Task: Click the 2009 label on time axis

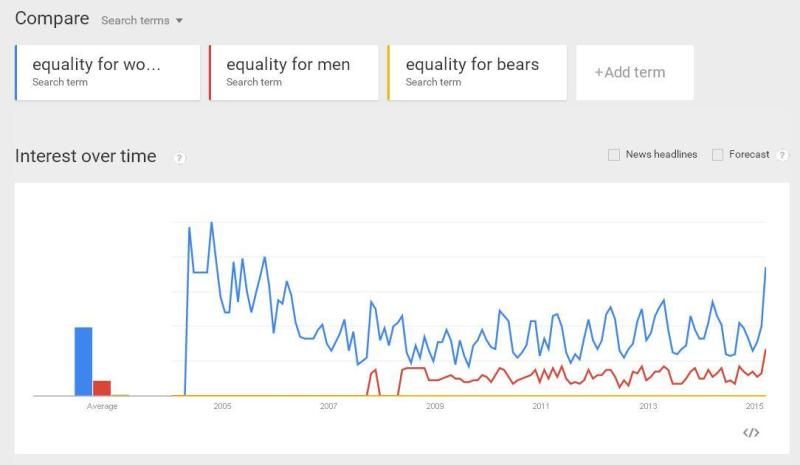Action: coord(435,406)
